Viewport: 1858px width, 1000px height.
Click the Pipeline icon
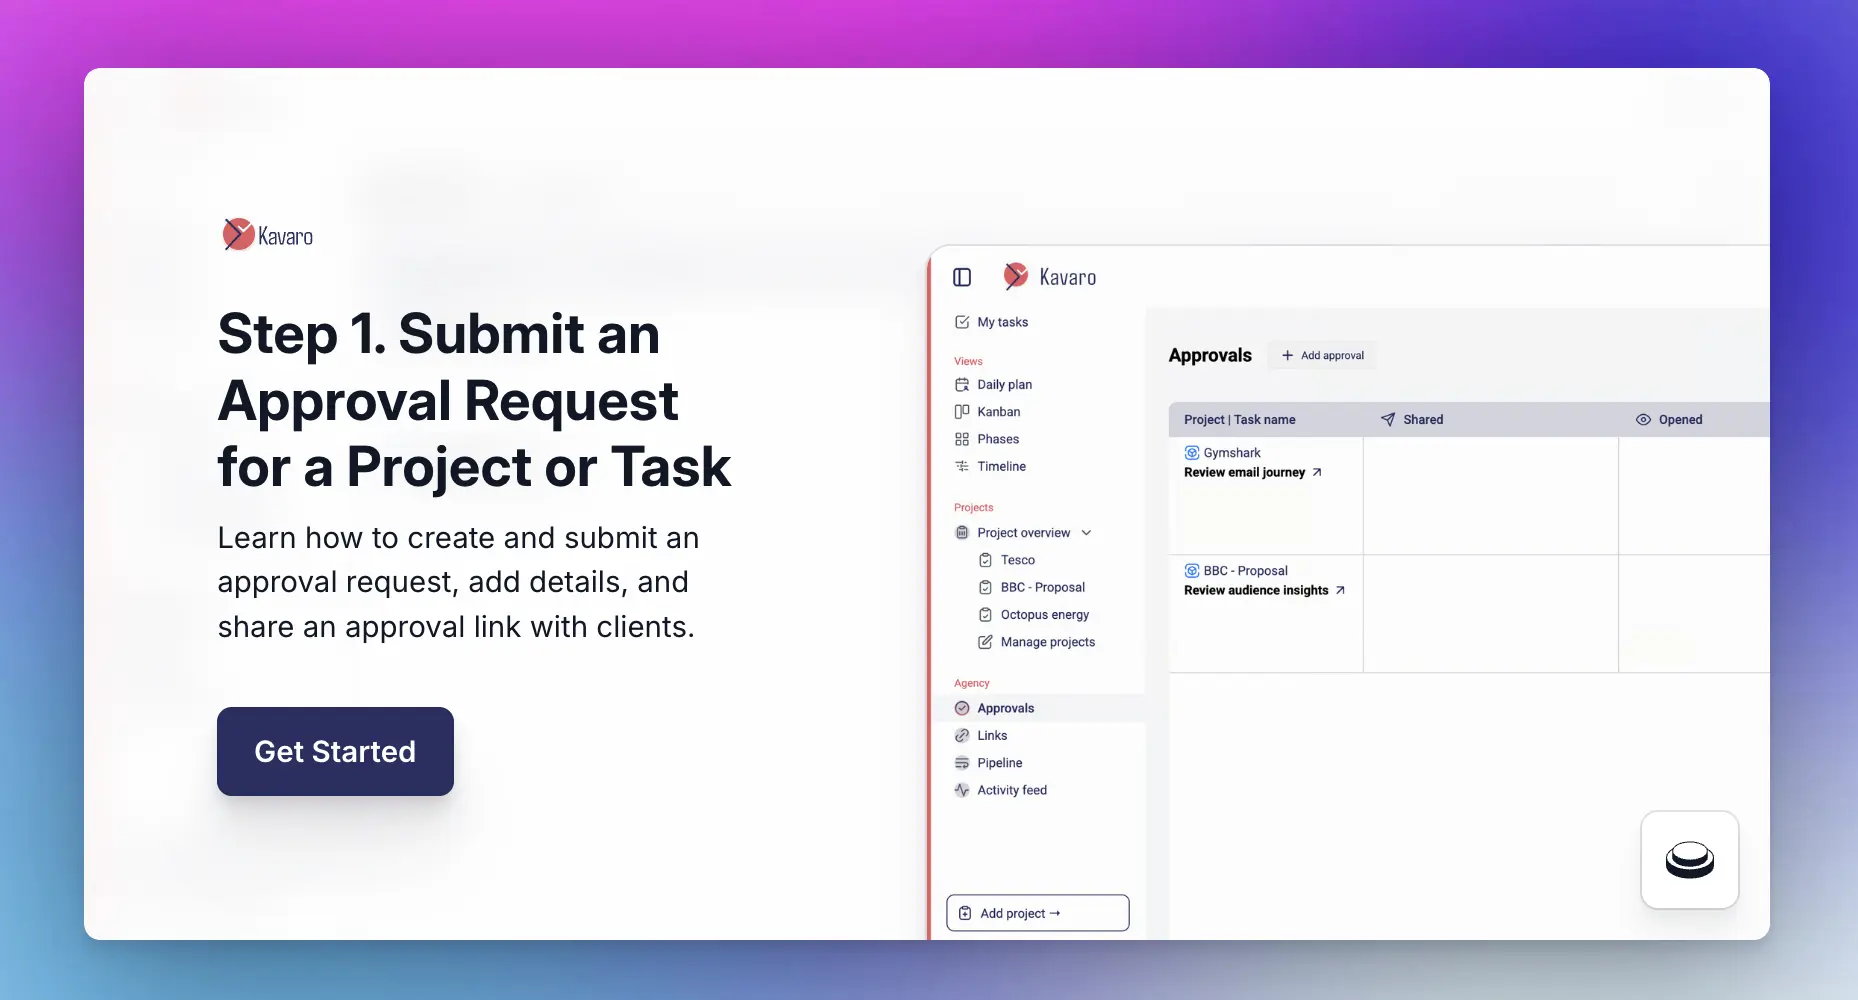(962, 763)
